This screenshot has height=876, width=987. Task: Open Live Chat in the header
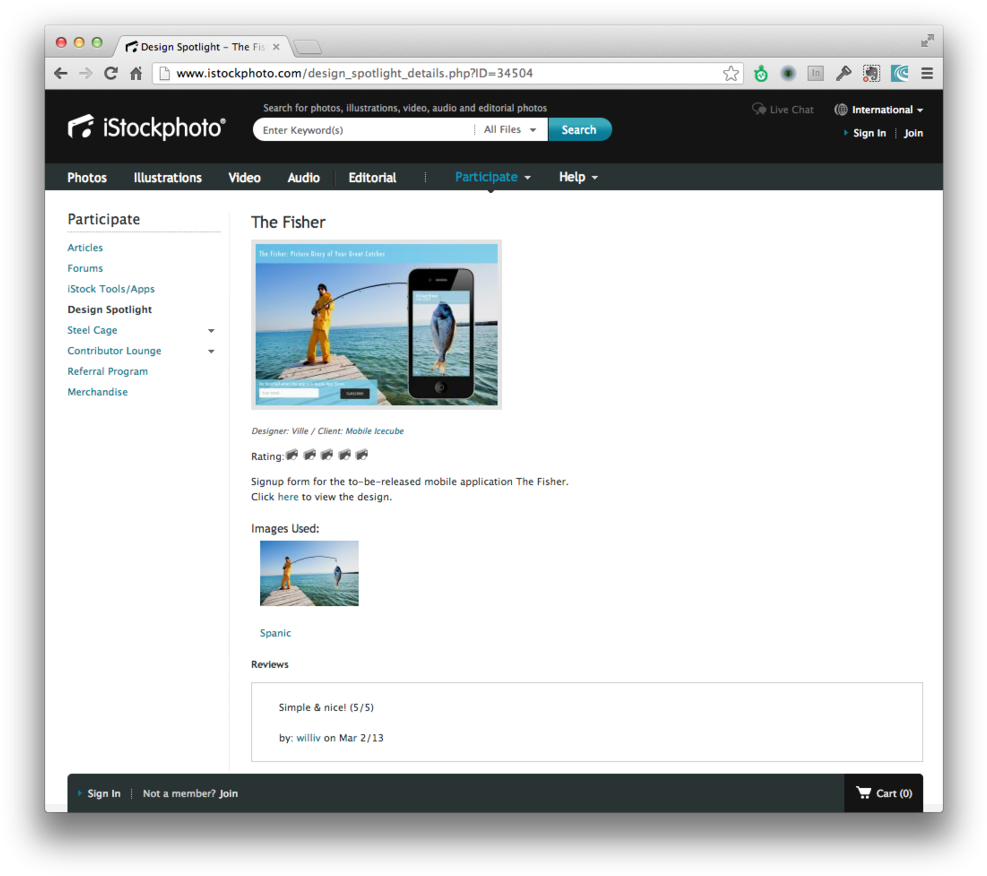point(783,110)
